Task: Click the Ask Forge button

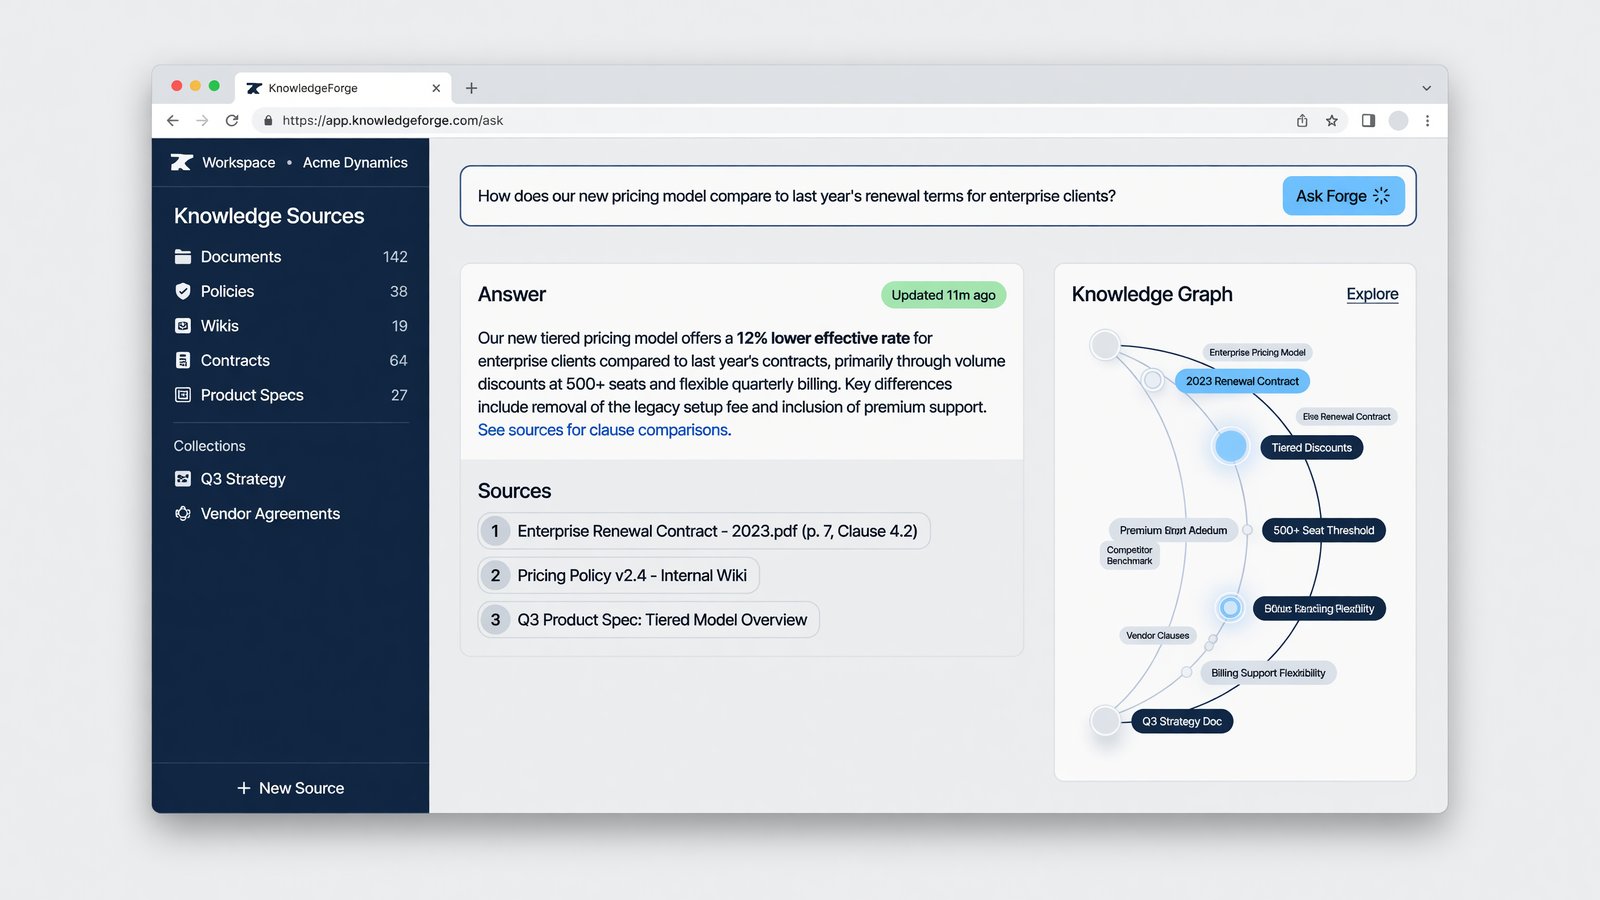Action: (1343, 196)
